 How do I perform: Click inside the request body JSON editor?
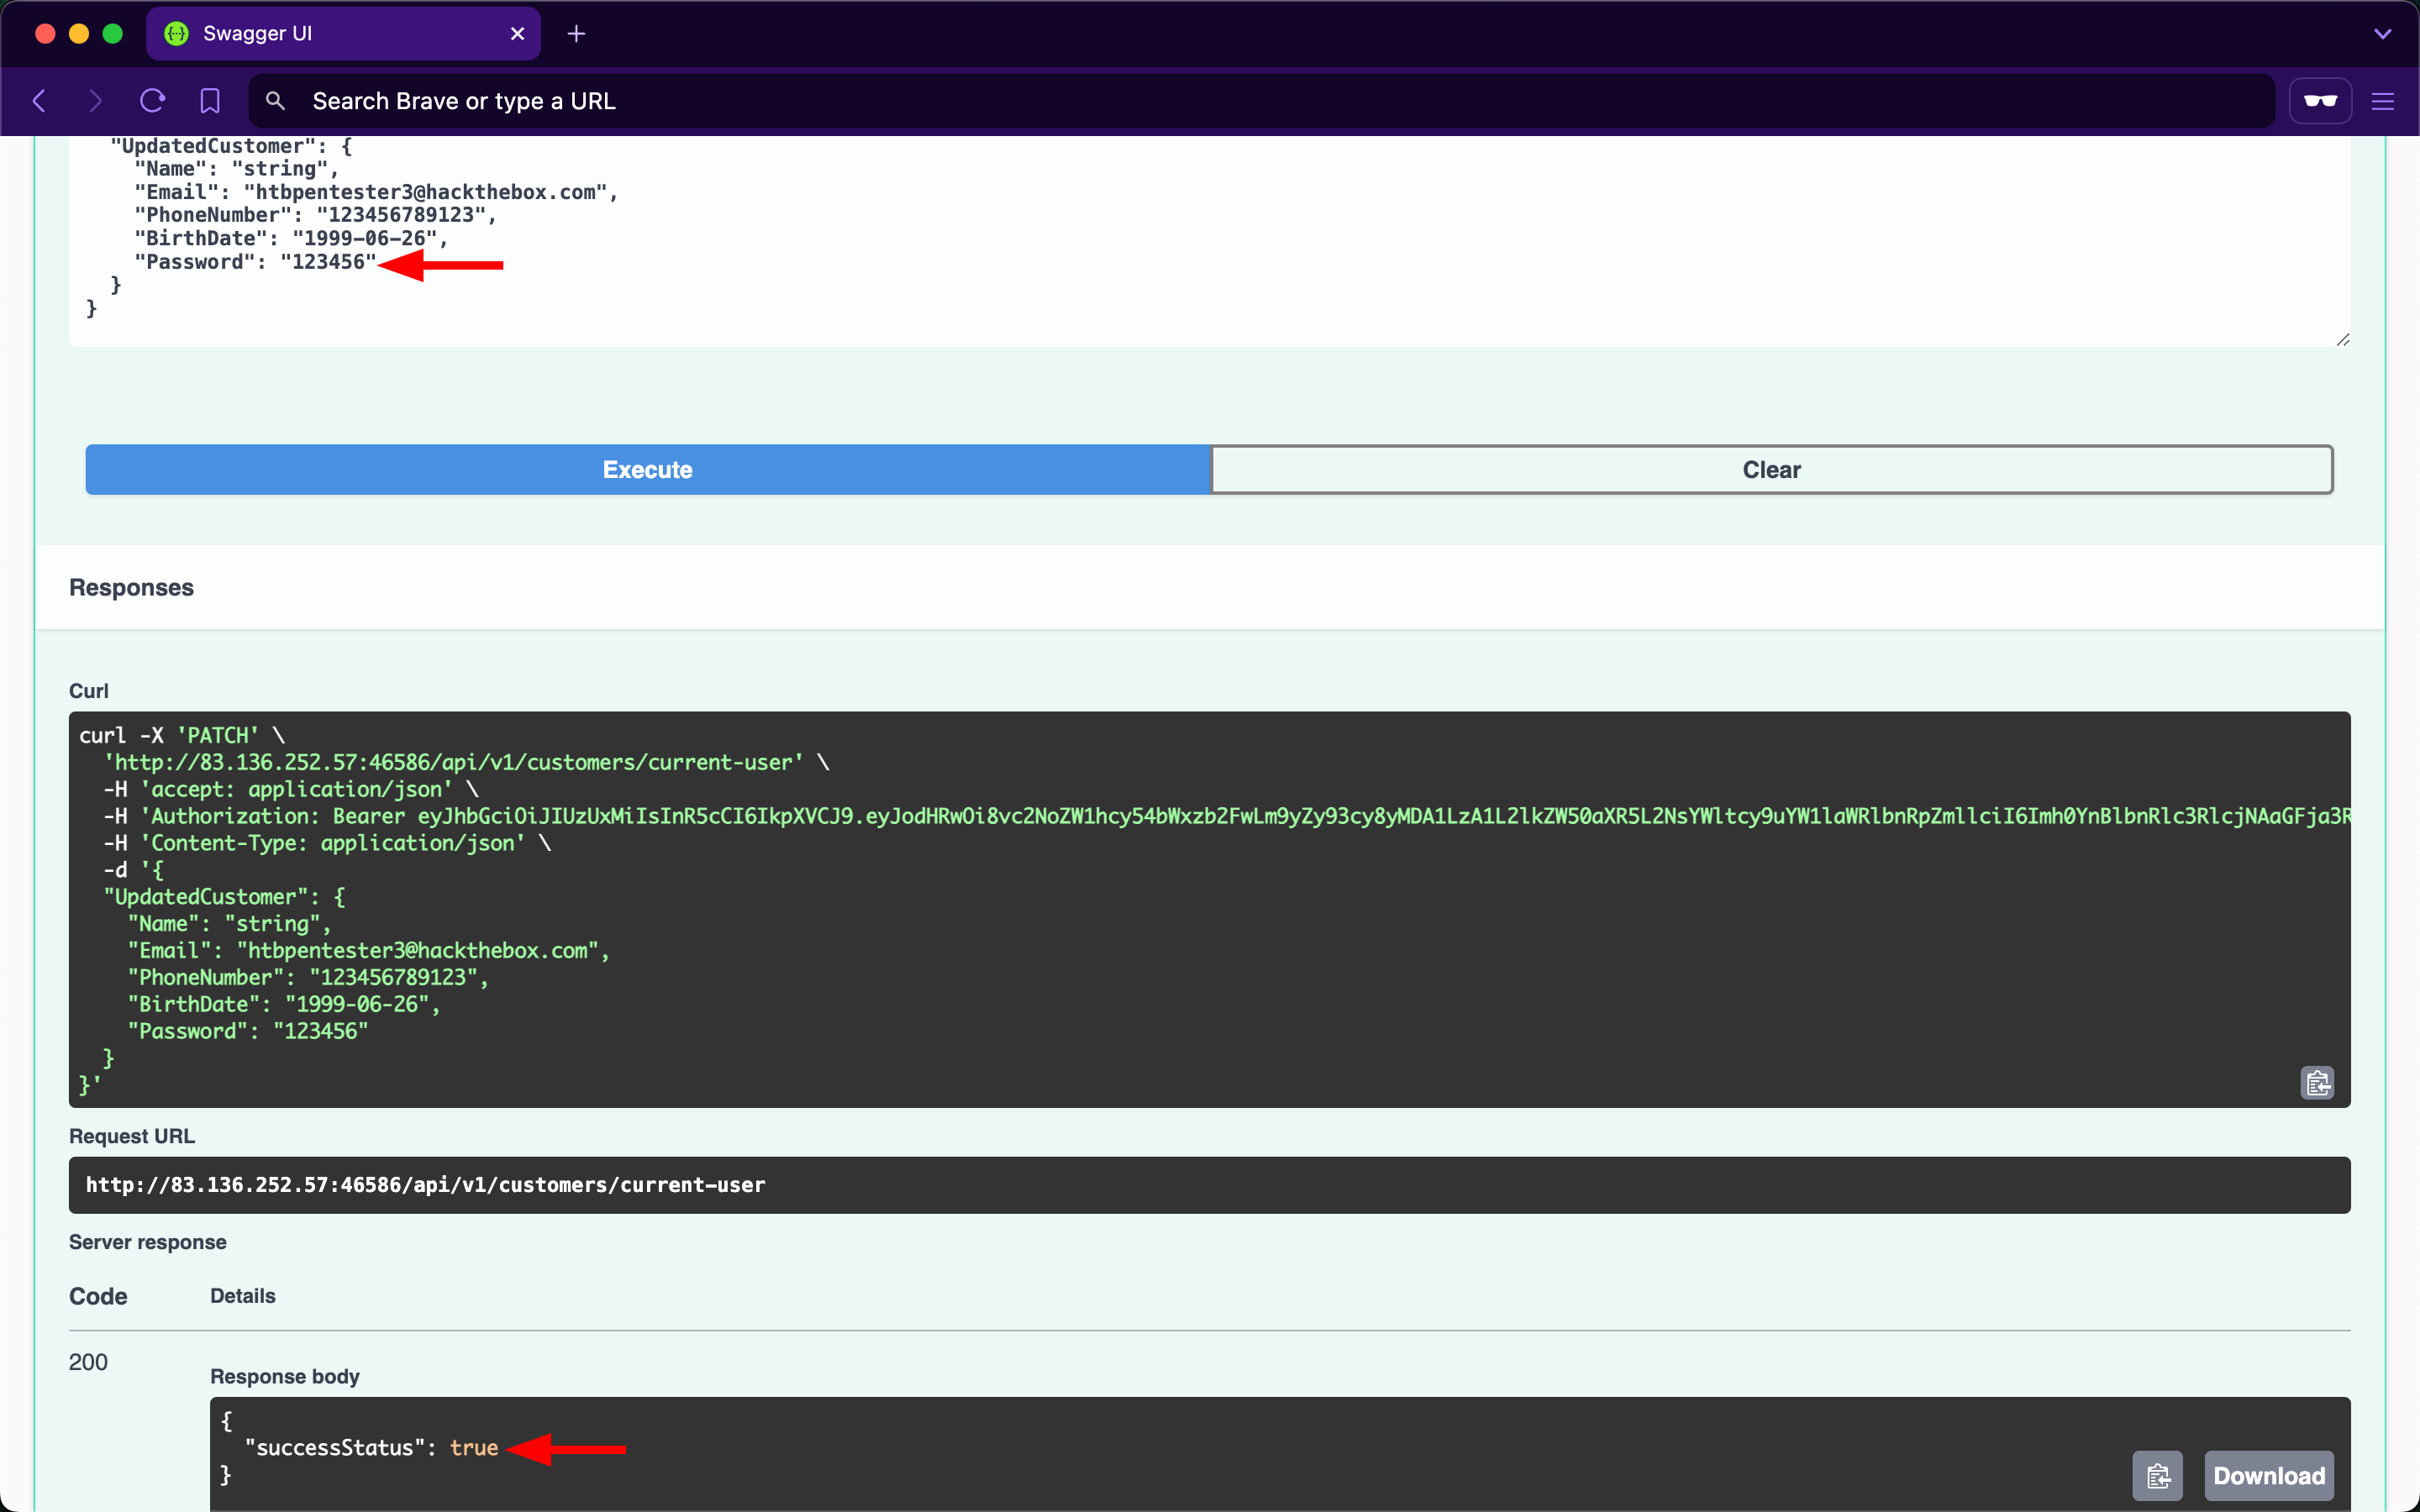(1209, 241)
